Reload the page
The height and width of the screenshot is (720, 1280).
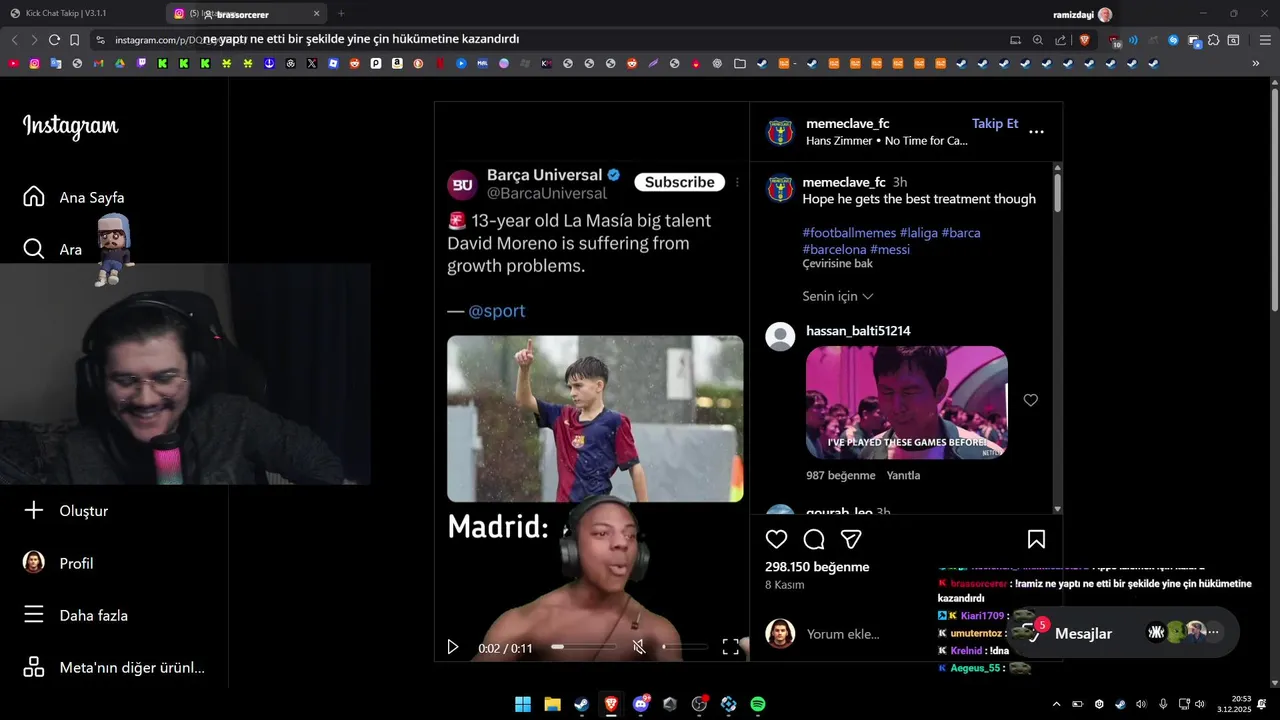[54, 40]
